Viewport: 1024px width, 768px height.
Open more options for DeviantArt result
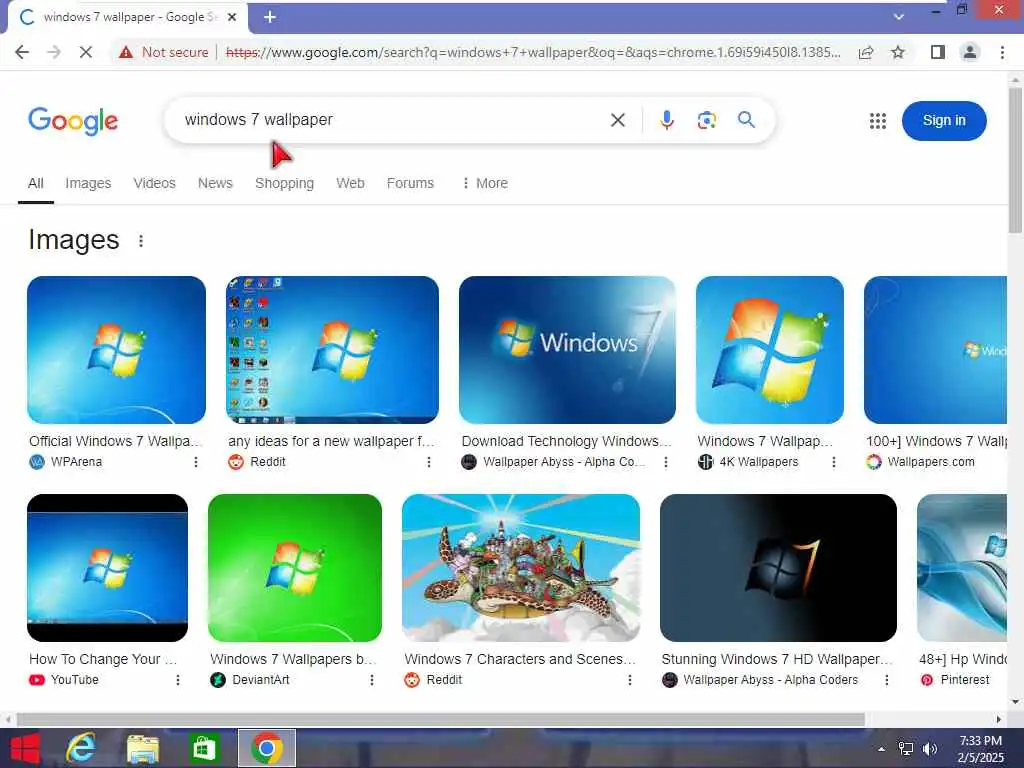coord(372,680)
